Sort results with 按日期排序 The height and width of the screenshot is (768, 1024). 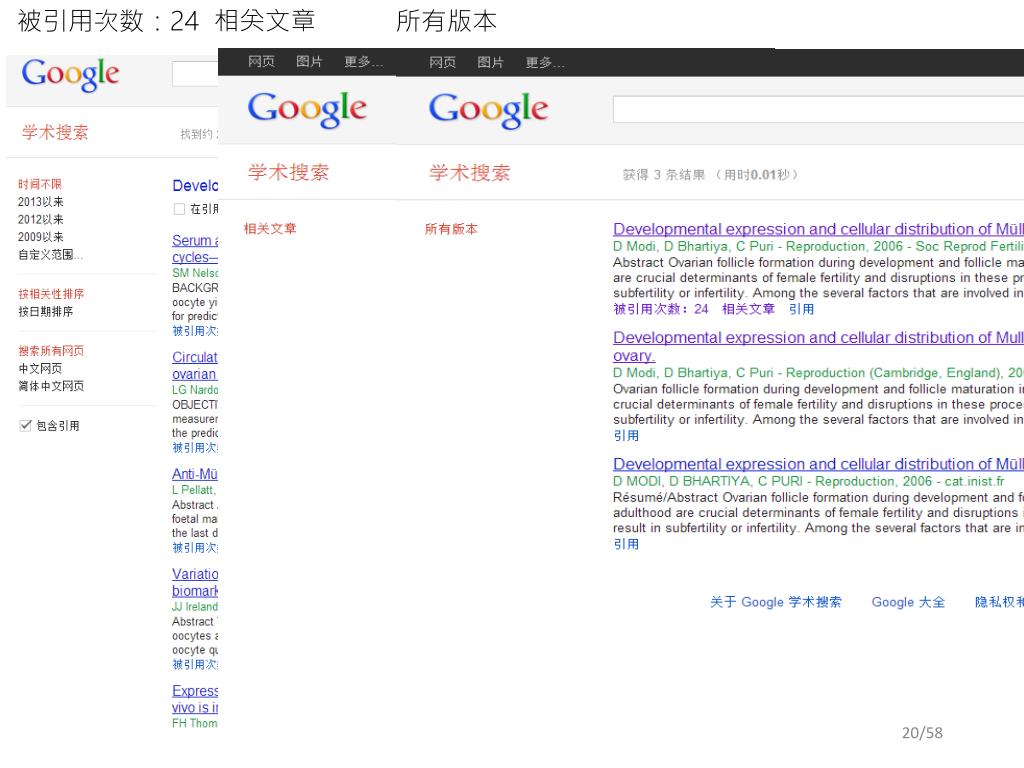[x=46, y=312]
